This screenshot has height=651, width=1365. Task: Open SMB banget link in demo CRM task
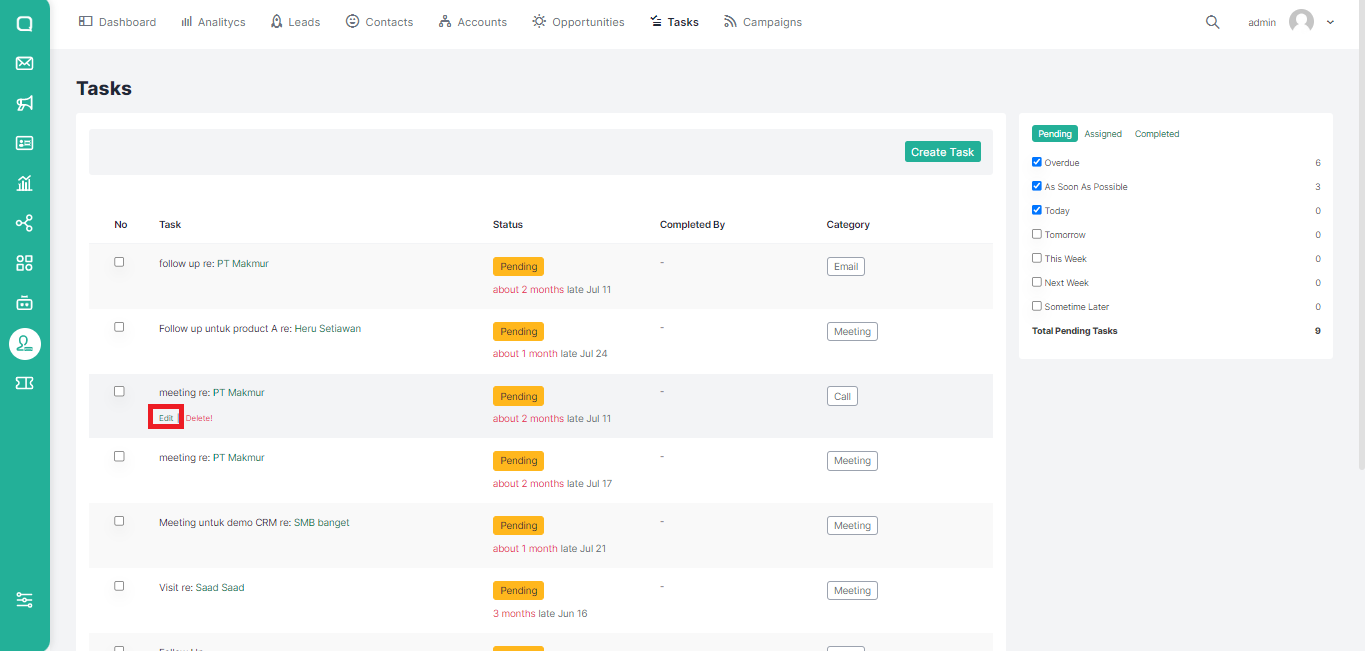[x=322, y=522]
